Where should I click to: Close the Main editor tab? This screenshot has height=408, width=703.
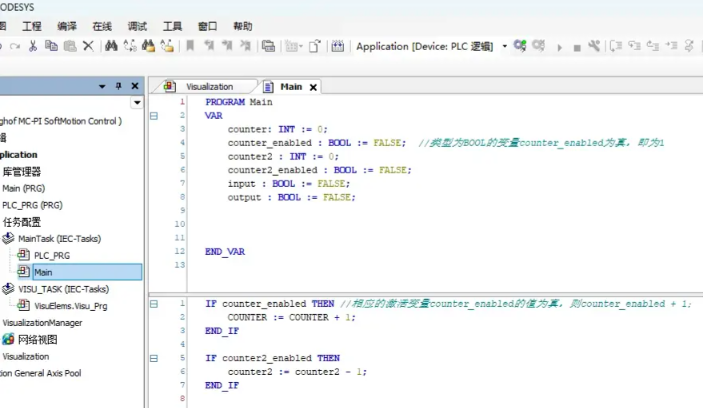coord(313,87)
